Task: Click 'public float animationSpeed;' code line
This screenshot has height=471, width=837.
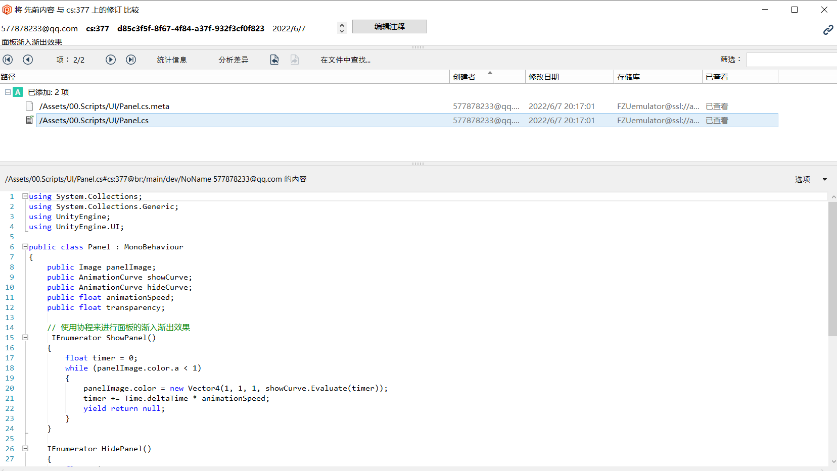Action: coord(110,297)
